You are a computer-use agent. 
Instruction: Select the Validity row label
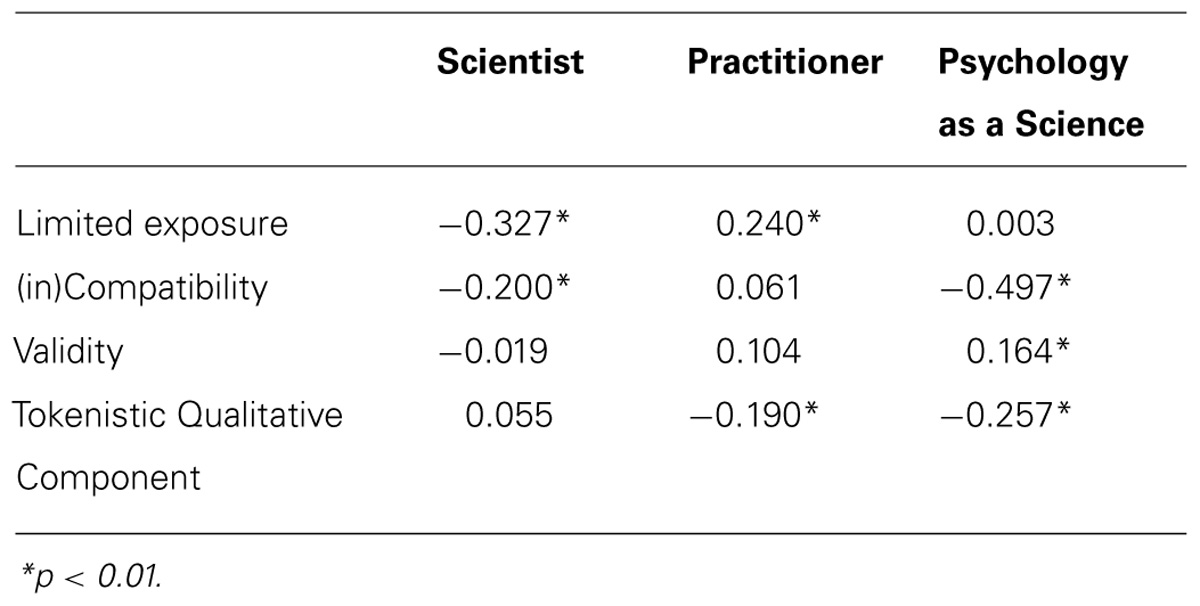tap(68, 351)
